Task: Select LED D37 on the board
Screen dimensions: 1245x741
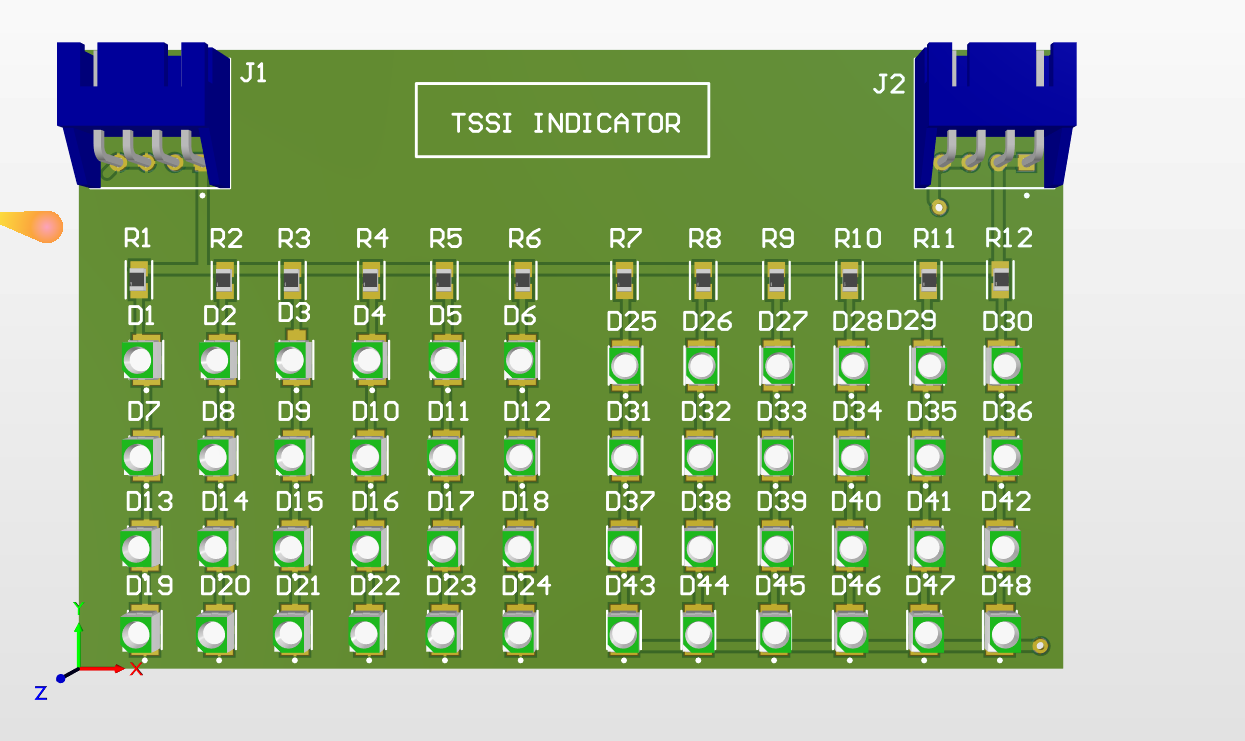Action: 624,547
